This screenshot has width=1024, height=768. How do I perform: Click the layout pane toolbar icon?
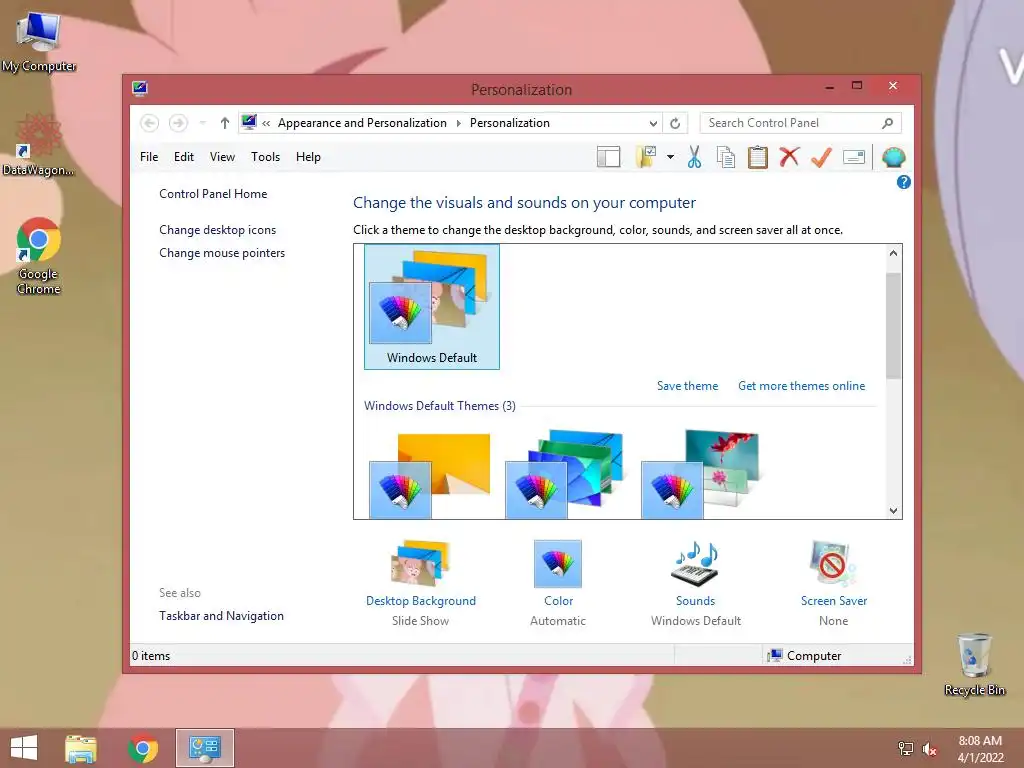[609, 157]
